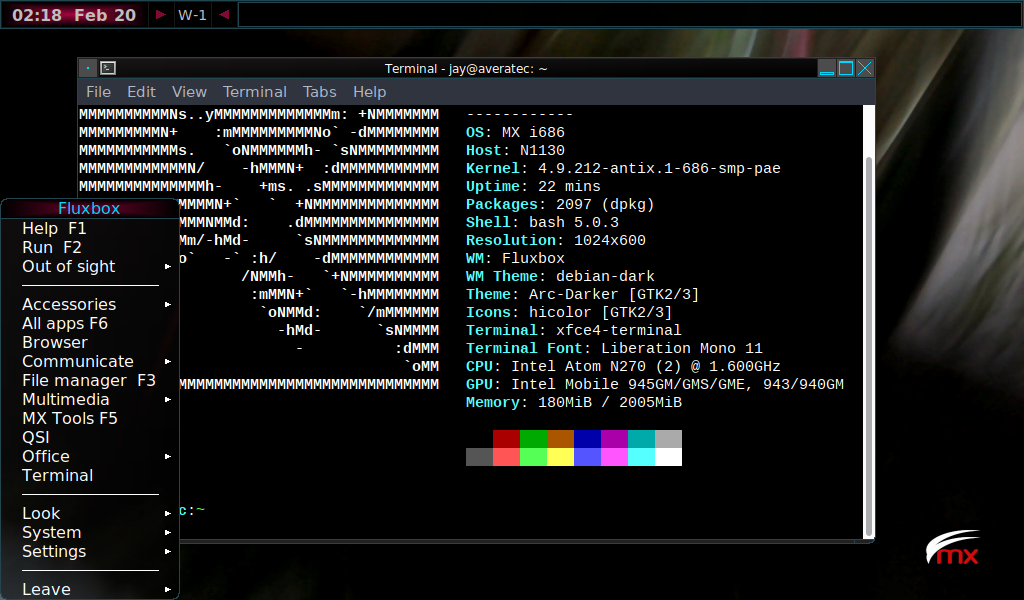Open the Edit menu in Terminal
This screenshot has height=600, width=1024.
[x=141, y=92]
